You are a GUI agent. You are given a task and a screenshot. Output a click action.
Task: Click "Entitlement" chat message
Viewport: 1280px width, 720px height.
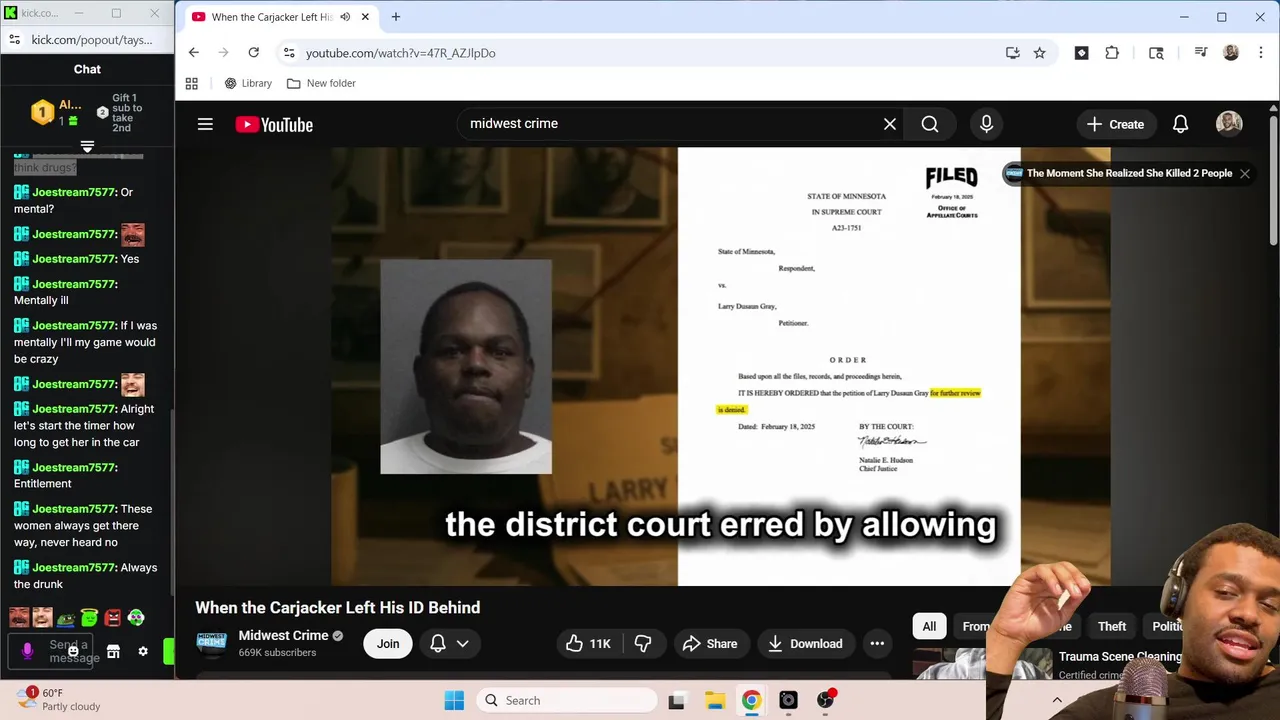point(43,484)
